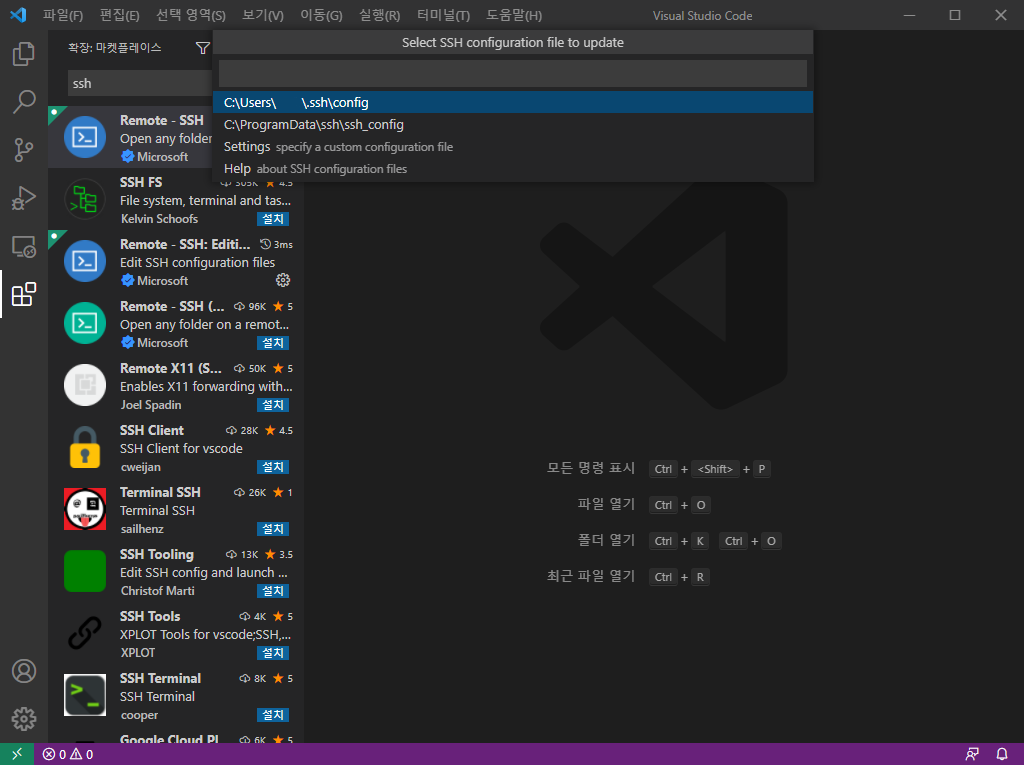Install the SSH Tools extension
Screen dimensions: 1024x765
tap(273, 653)
